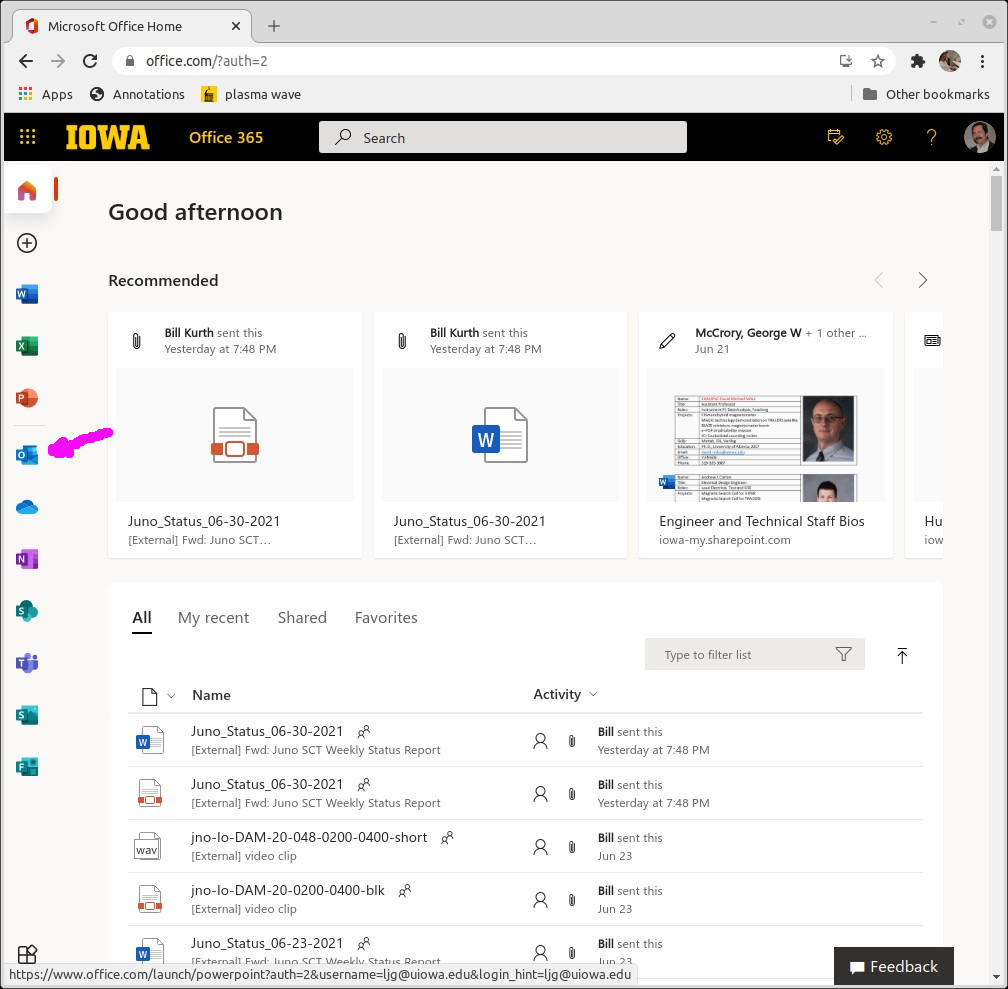Open the recommended PowerPoint Juno_Status_06-30-2021 card

click(x=235, y=435)
